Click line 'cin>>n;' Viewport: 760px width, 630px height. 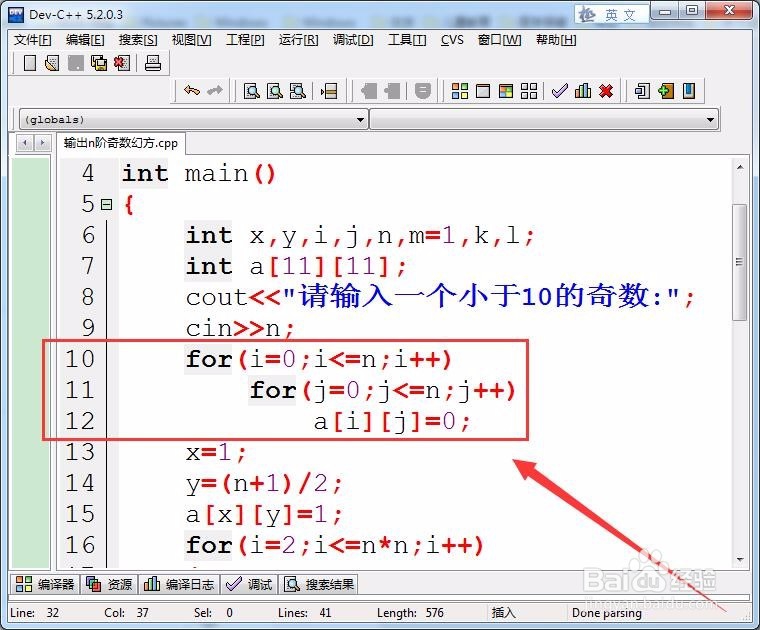240,329
